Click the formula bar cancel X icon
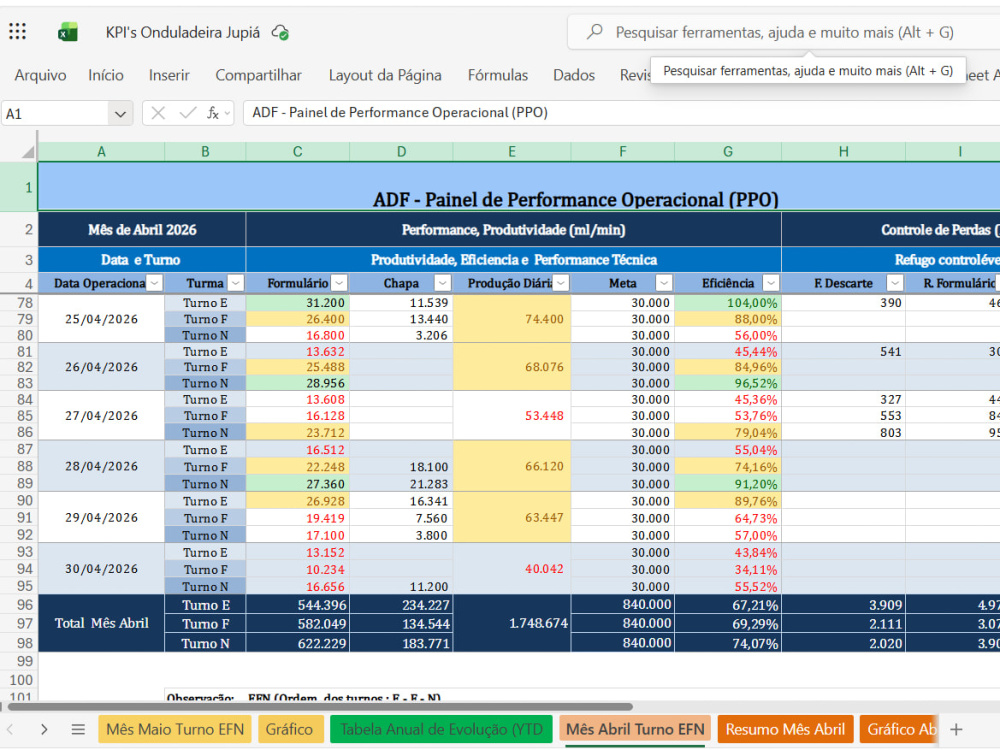The width and height of the screenshot is (1000, 750). 158,113
